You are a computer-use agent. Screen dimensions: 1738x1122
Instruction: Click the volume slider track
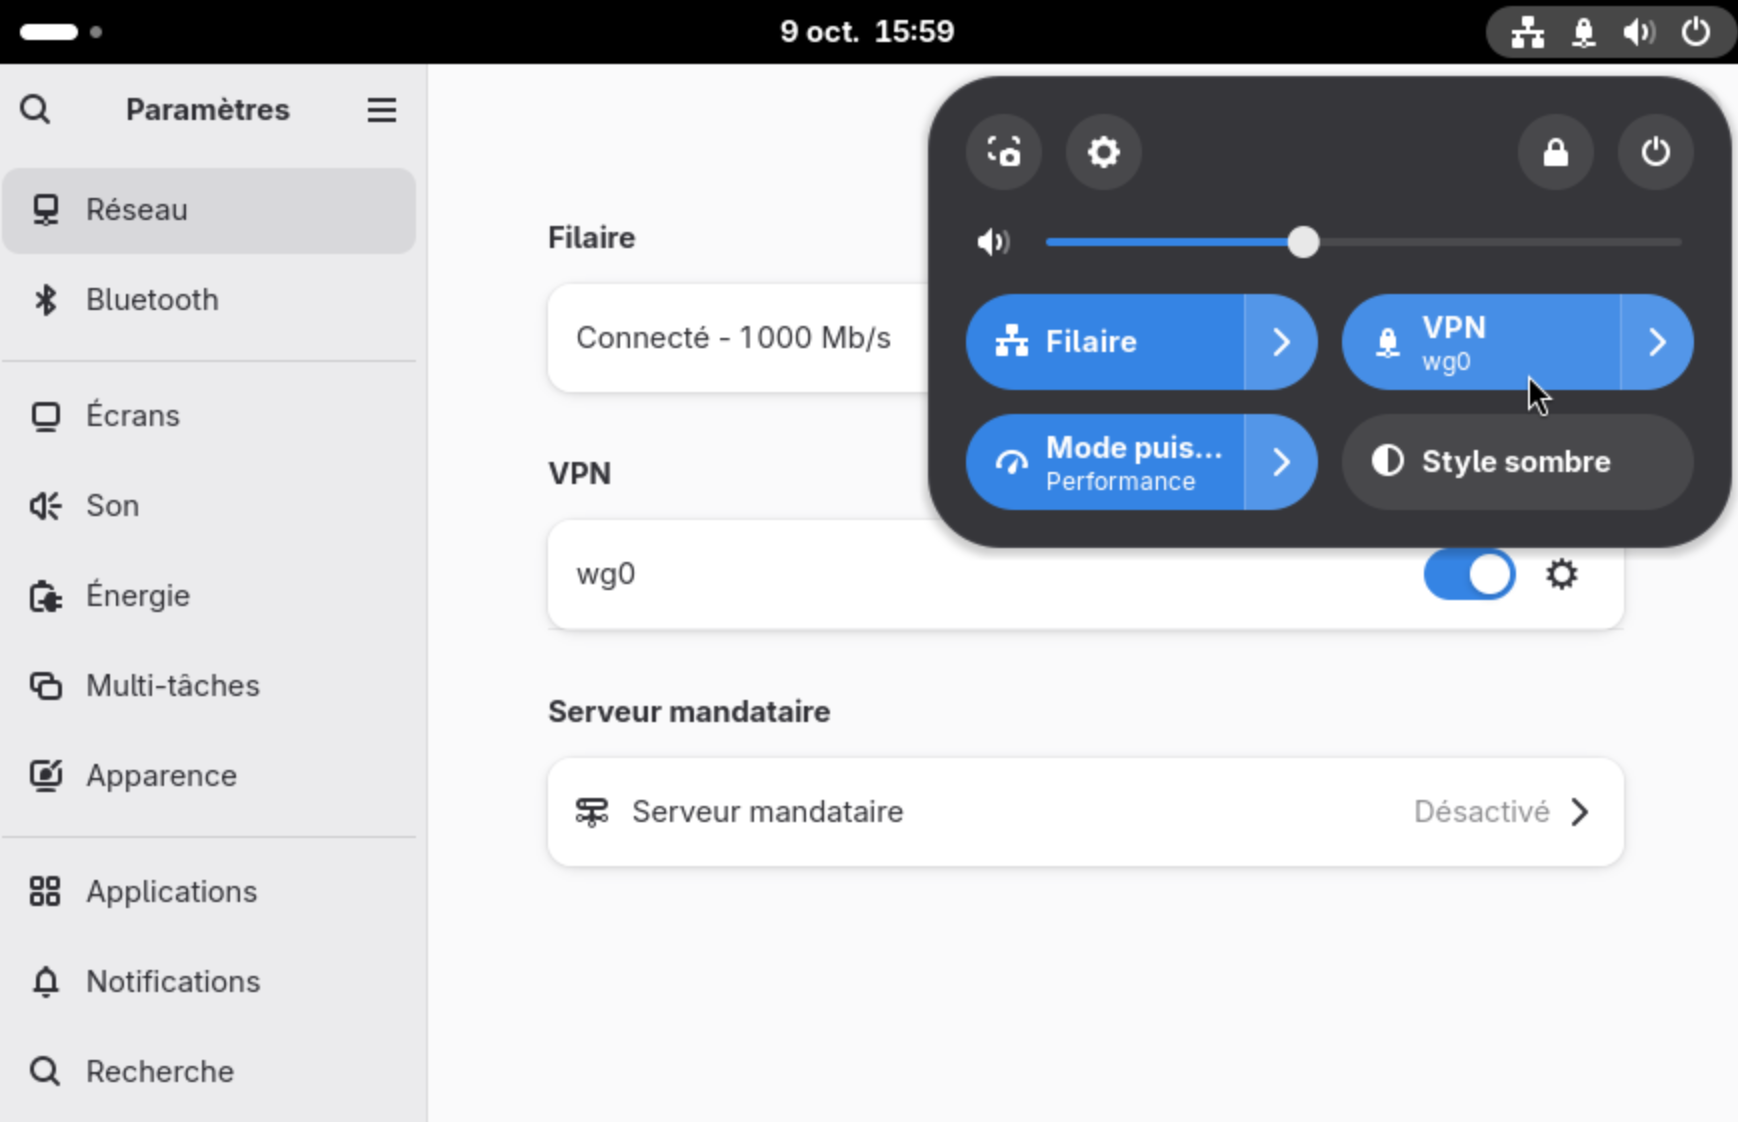pos(1490,242)
